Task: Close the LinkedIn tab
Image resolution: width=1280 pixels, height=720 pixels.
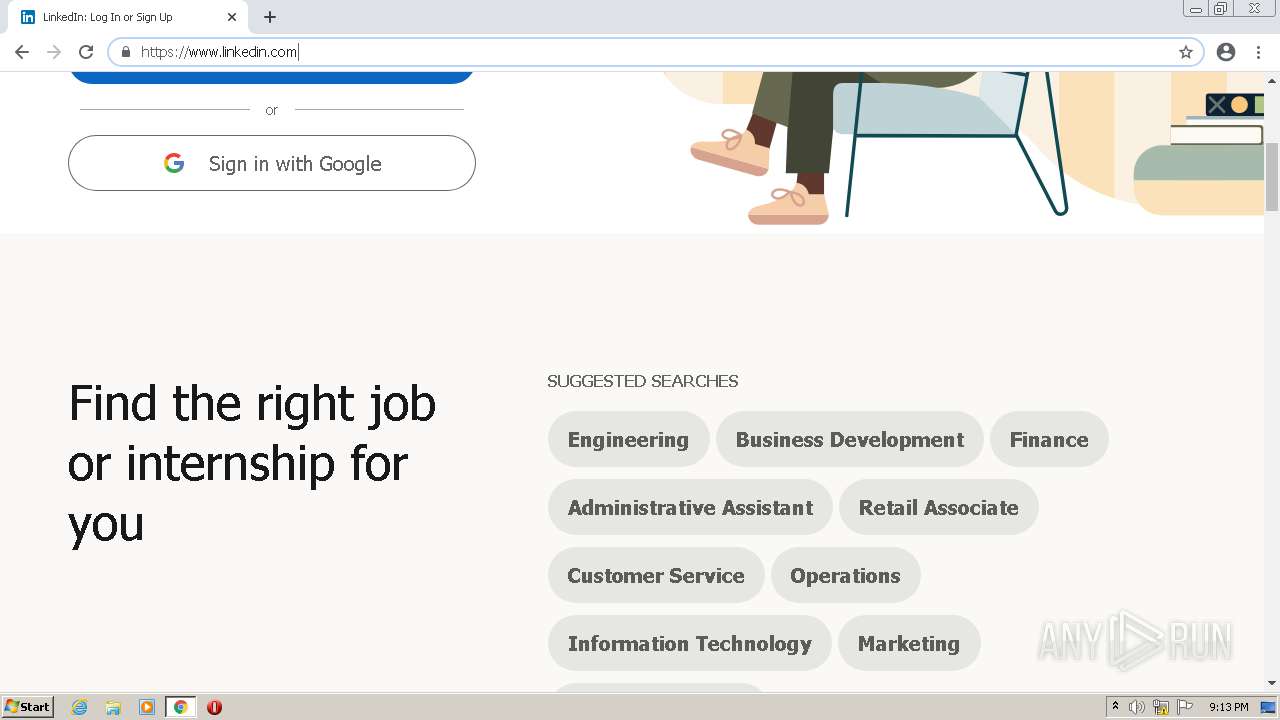Action: [232, 17]
